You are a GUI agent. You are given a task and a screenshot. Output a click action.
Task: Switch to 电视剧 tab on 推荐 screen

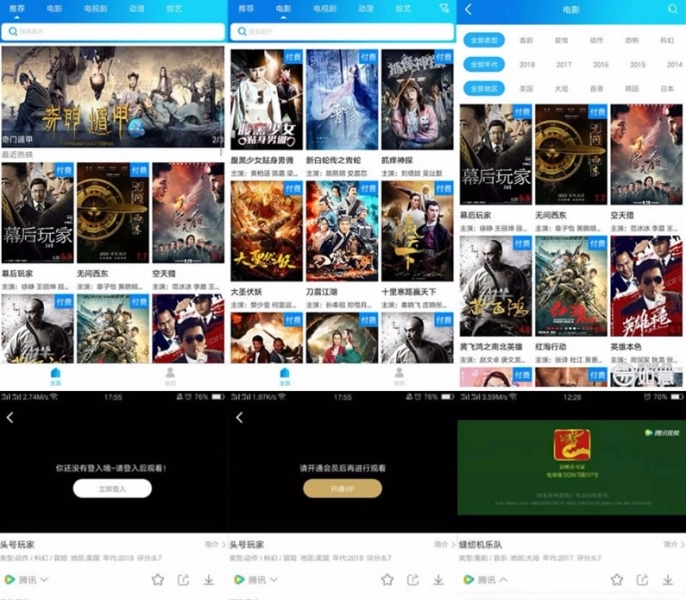pos(95,8)
